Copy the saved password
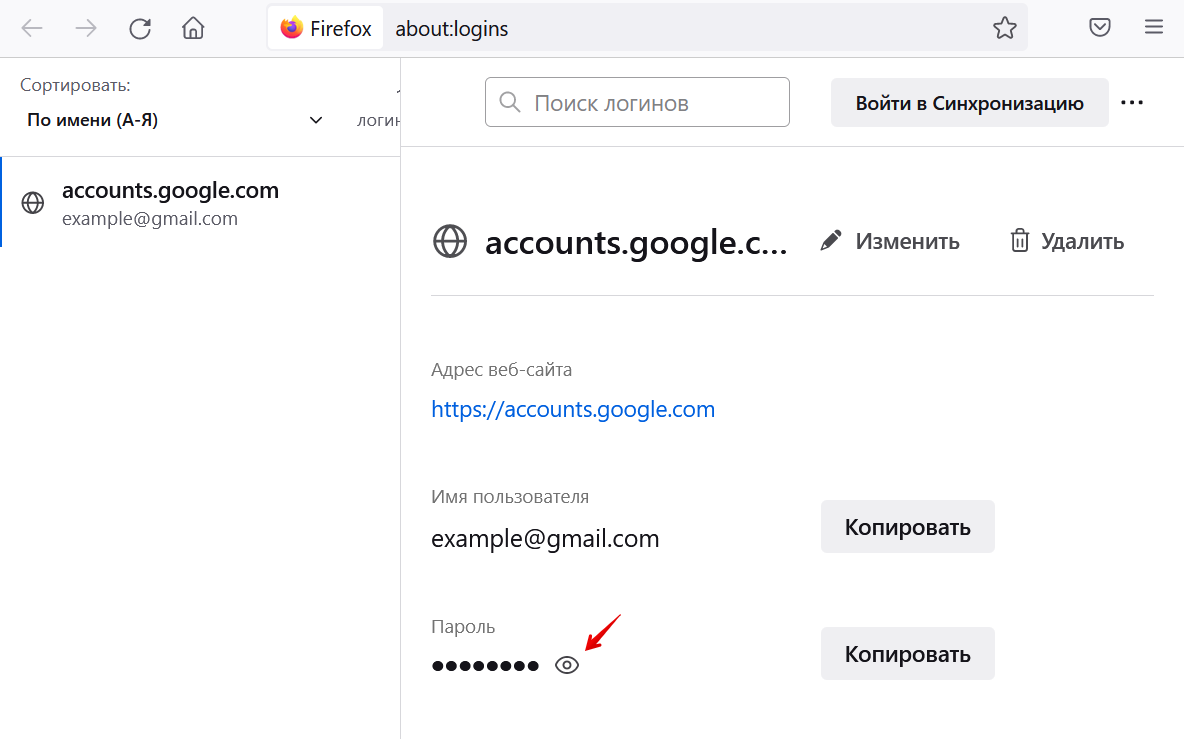This screenshot has height=739, width=1184. 907,654
